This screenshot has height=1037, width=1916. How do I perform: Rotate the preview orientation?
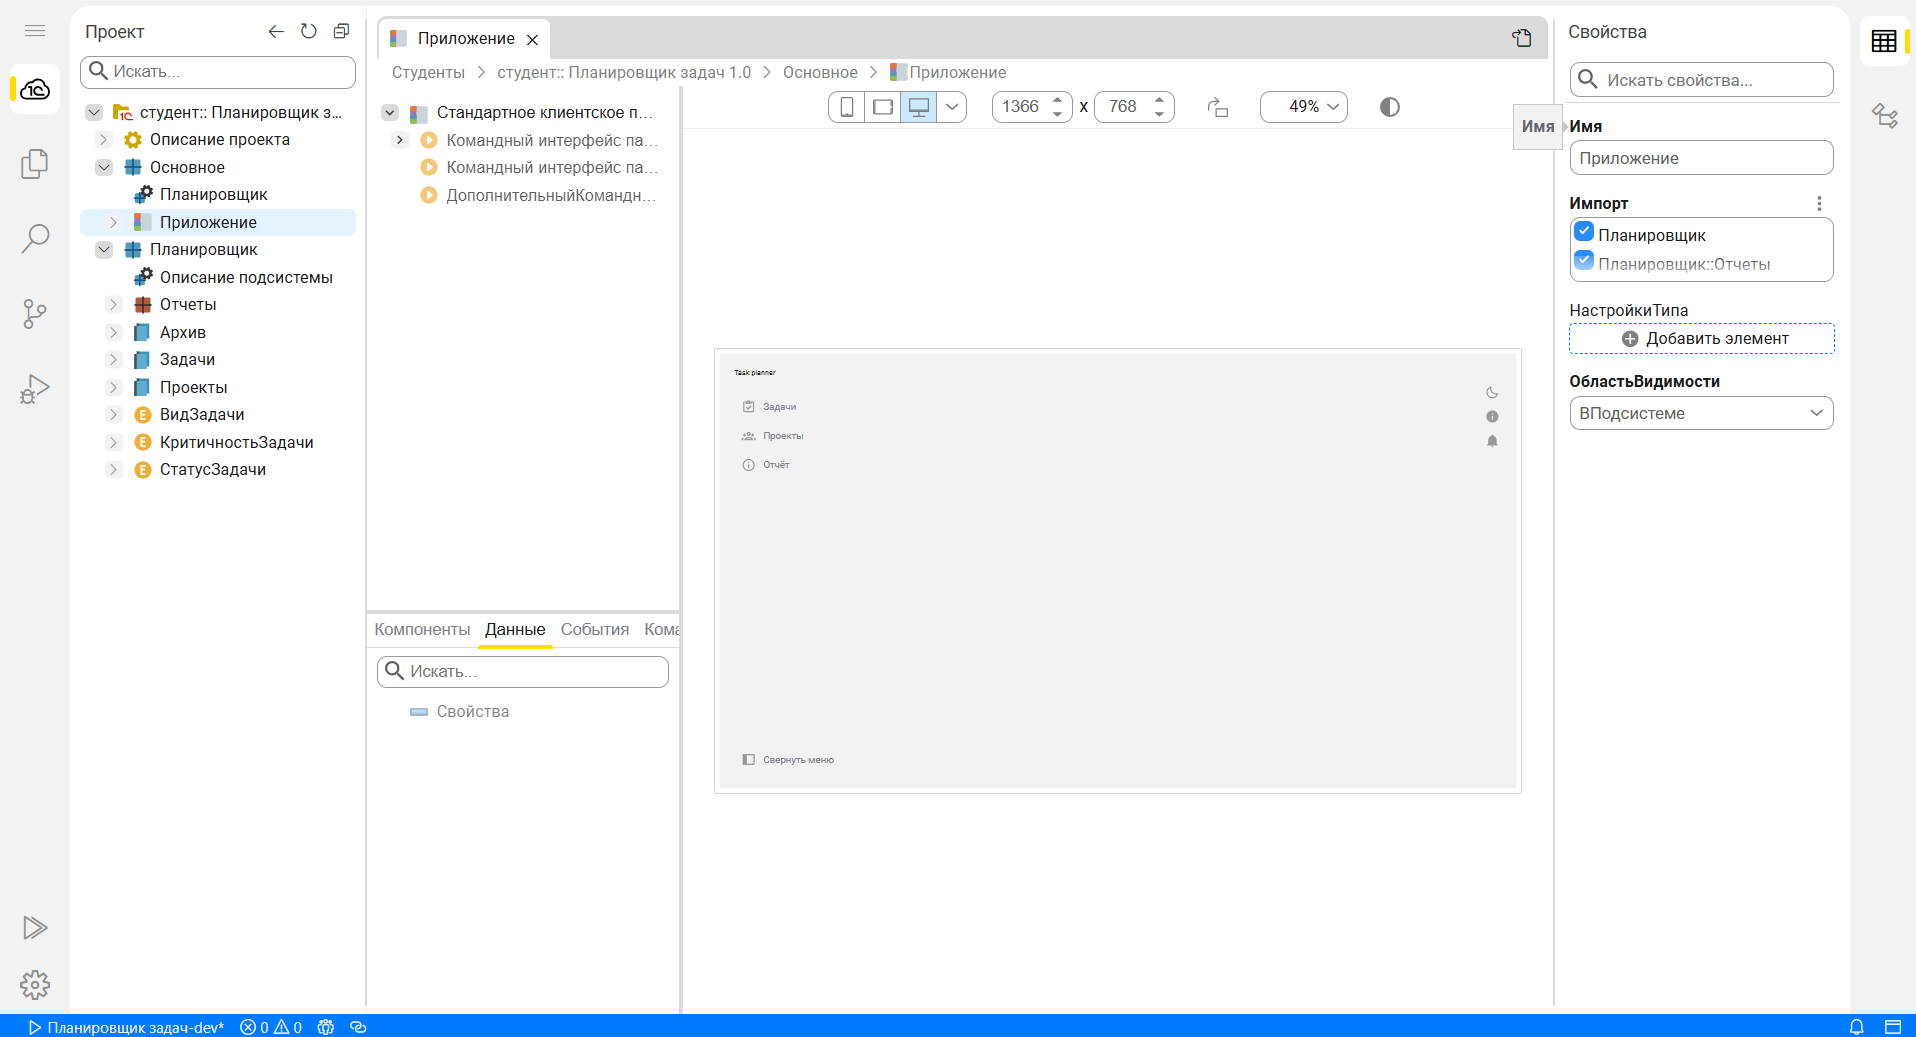click(1217, 107)
